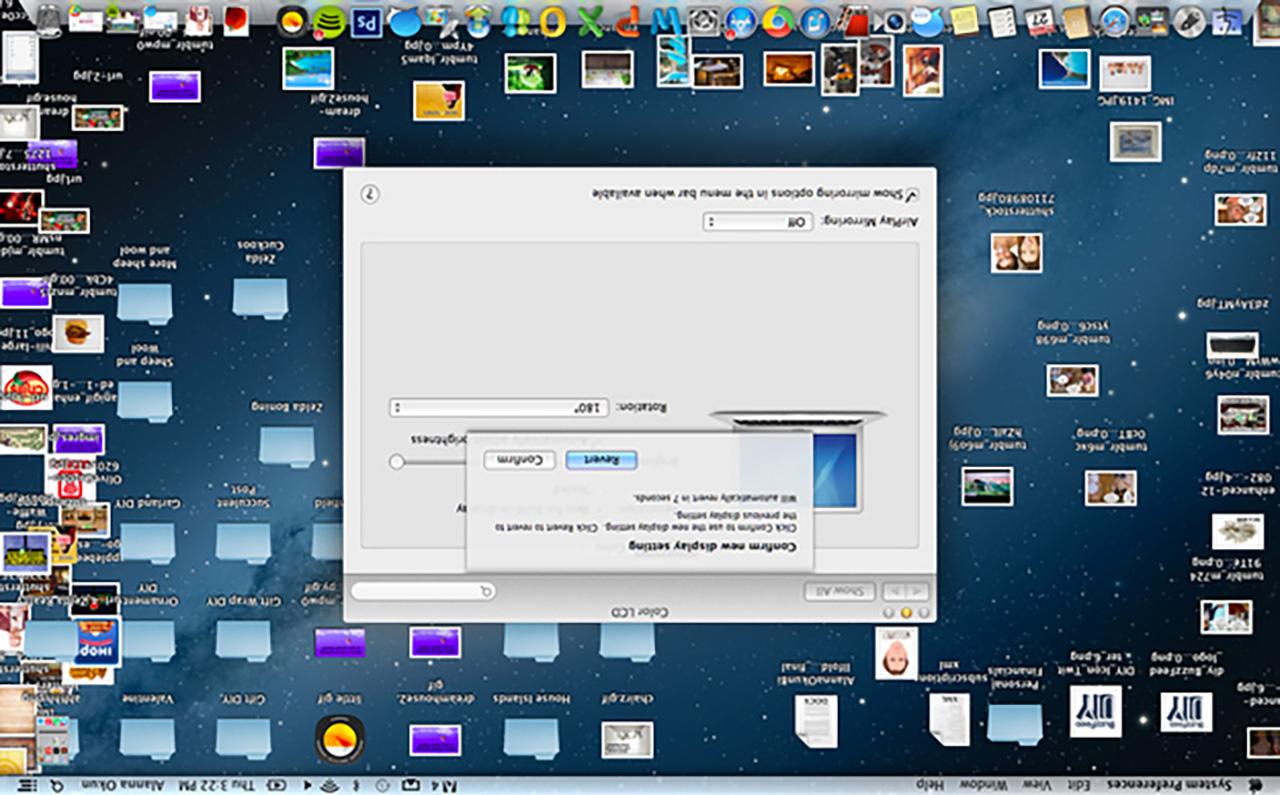1280x795 pixels.
Task: Open the AirPlay Mirroring dropdown
Action: [x=757, y=222]
